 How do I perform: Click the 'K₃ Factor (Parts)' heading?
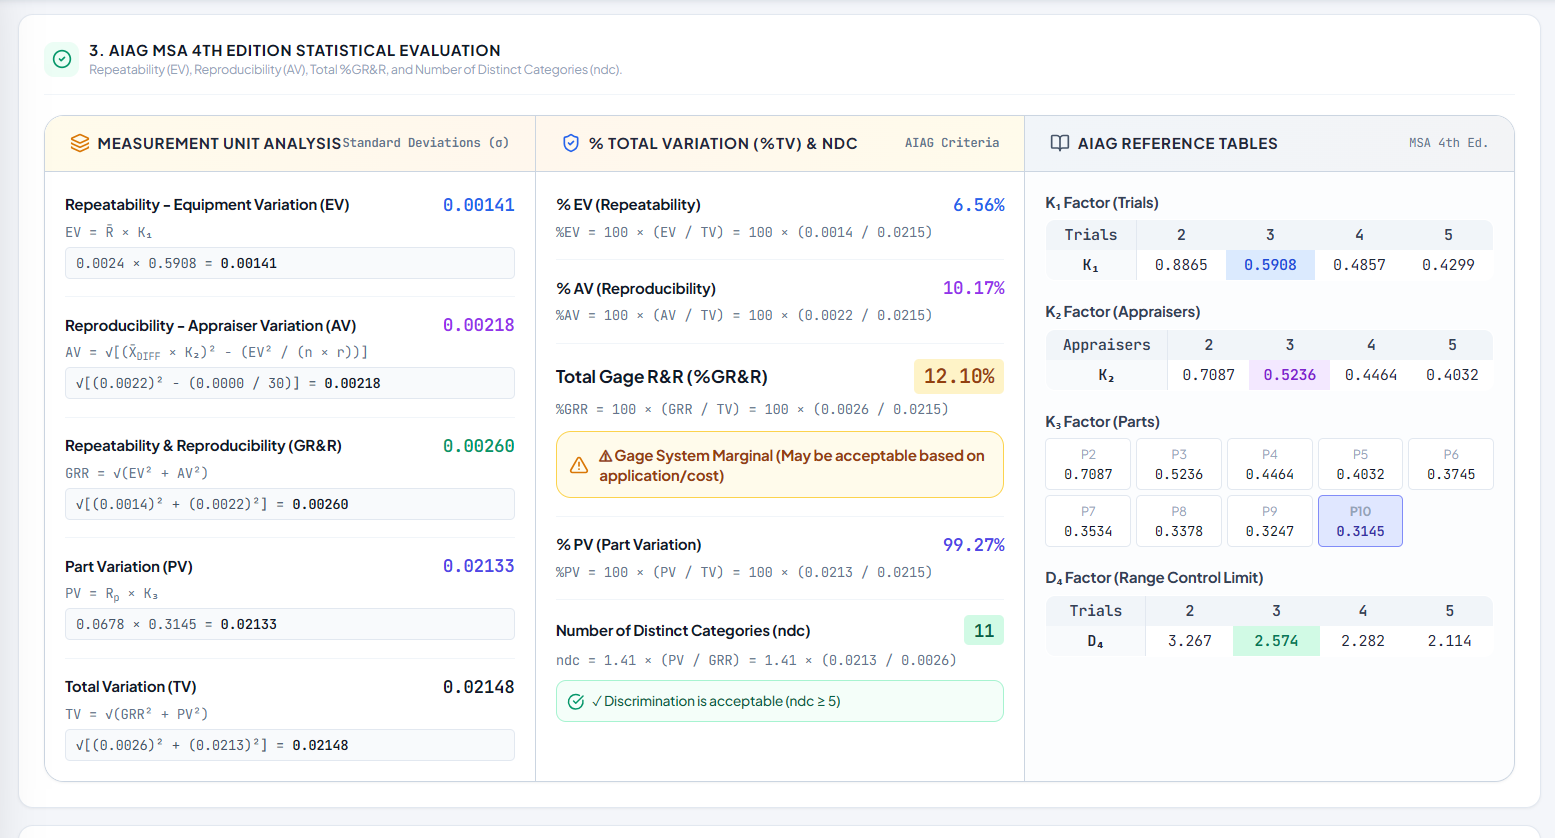coord(1102,422)
